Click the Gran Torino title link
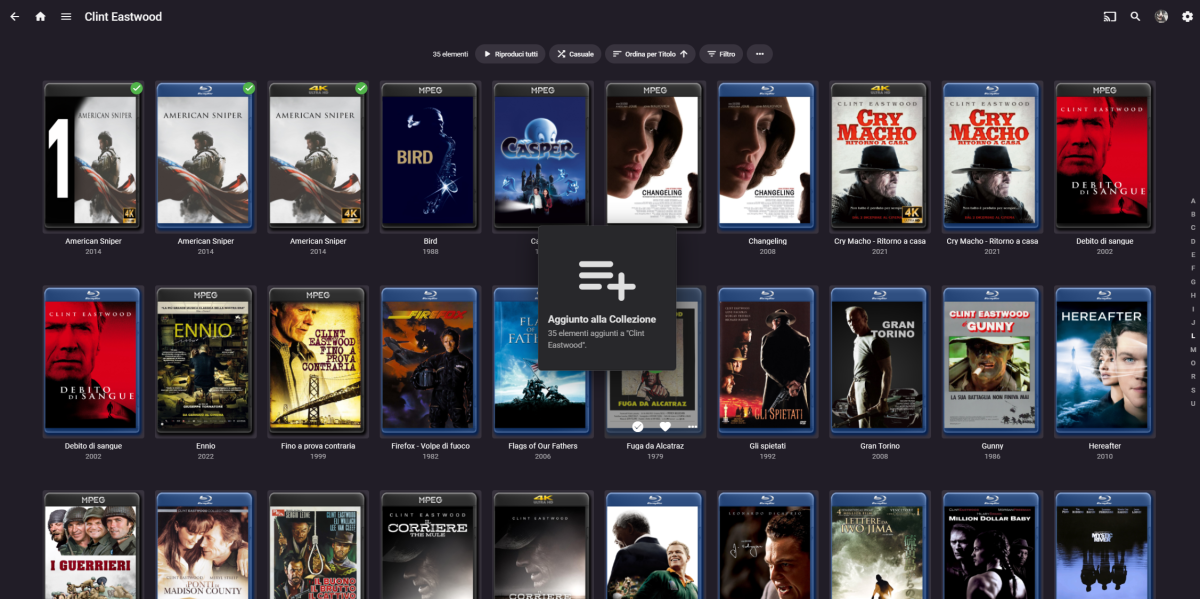The image size is (1200, 599). [880, 446]
